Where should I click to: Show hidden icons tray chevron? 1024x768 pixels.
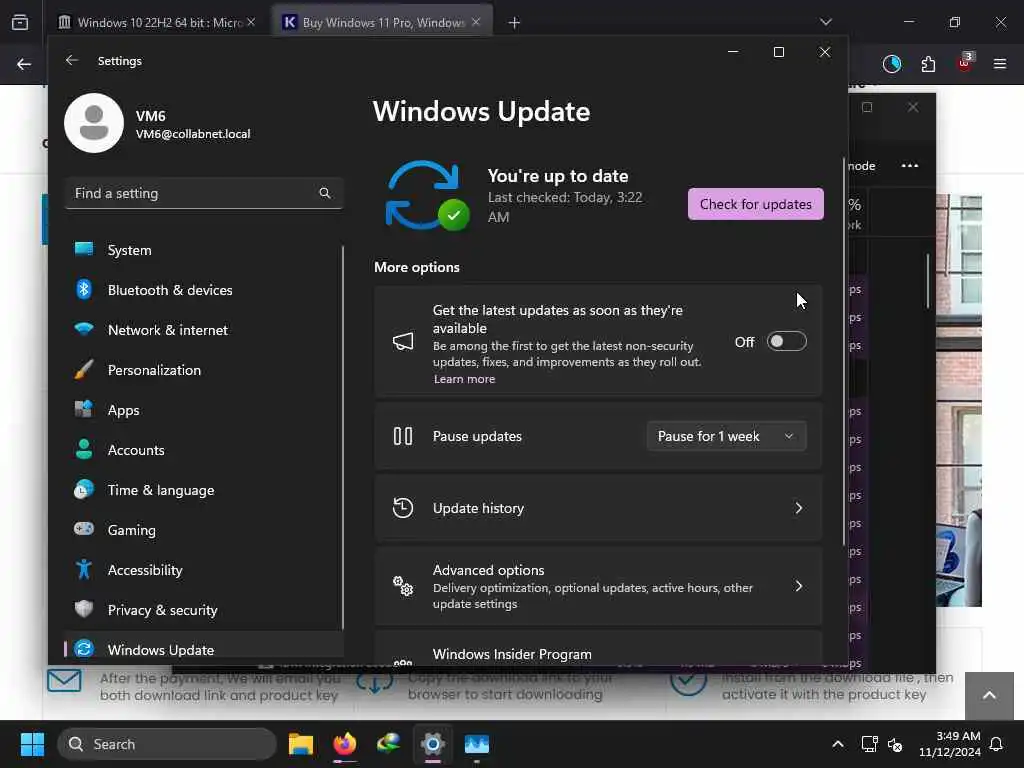point(838,744)
